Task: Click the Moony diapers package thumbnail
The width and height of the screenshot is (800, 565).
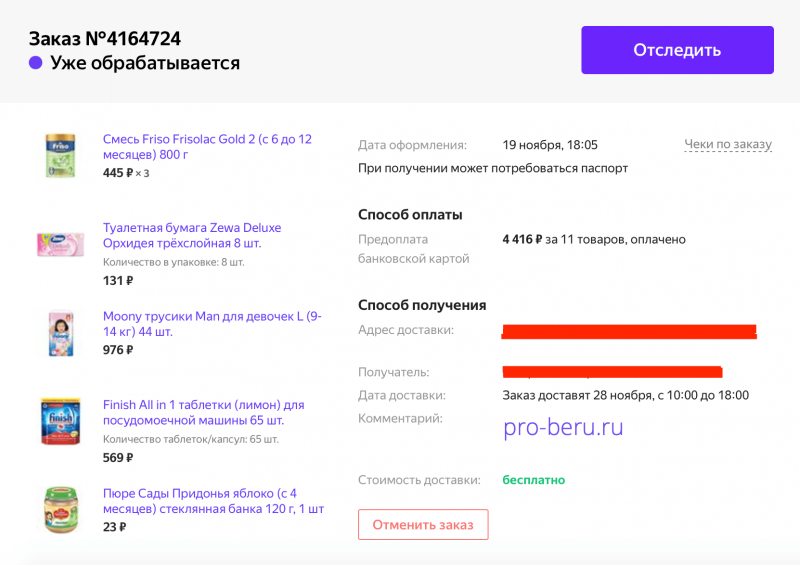Action: [x=61, y=333]
